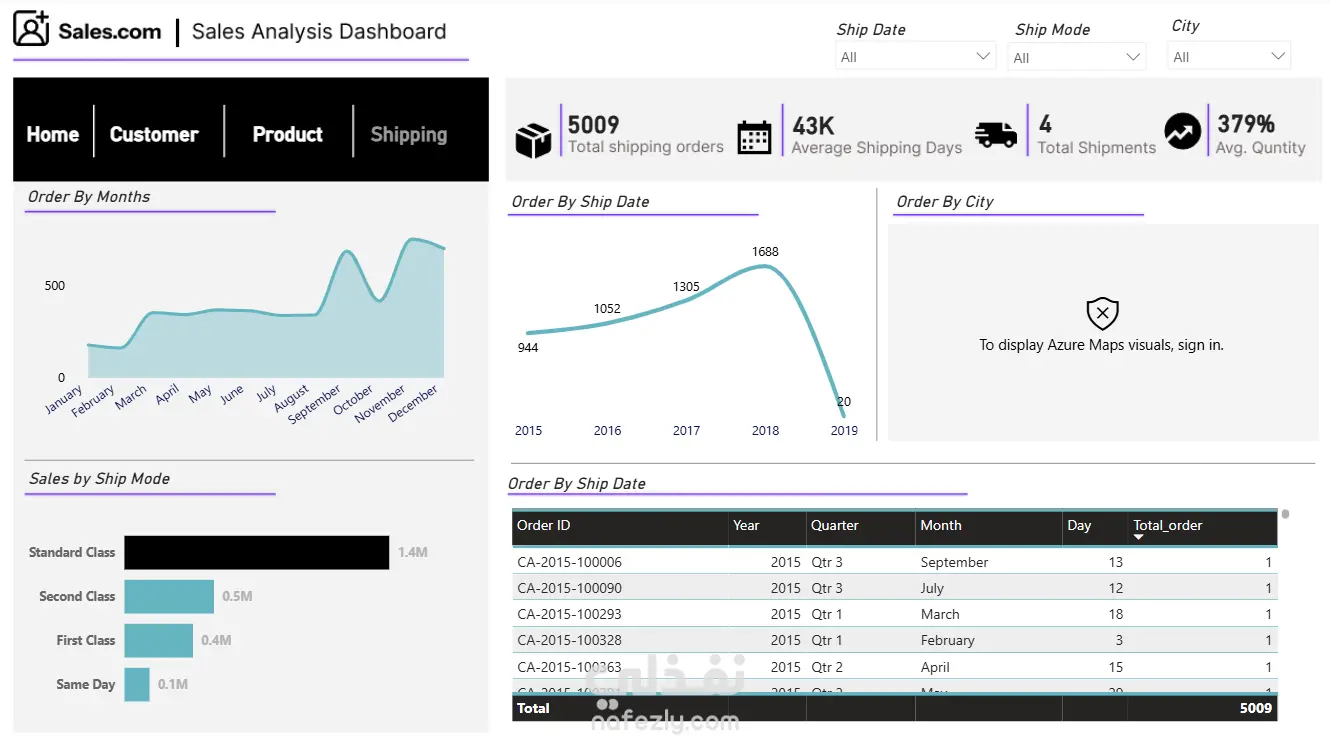Click the 1688 data point for 2018
The width and height of the screenshot is (1330, 736).
(x=766, y=266)
